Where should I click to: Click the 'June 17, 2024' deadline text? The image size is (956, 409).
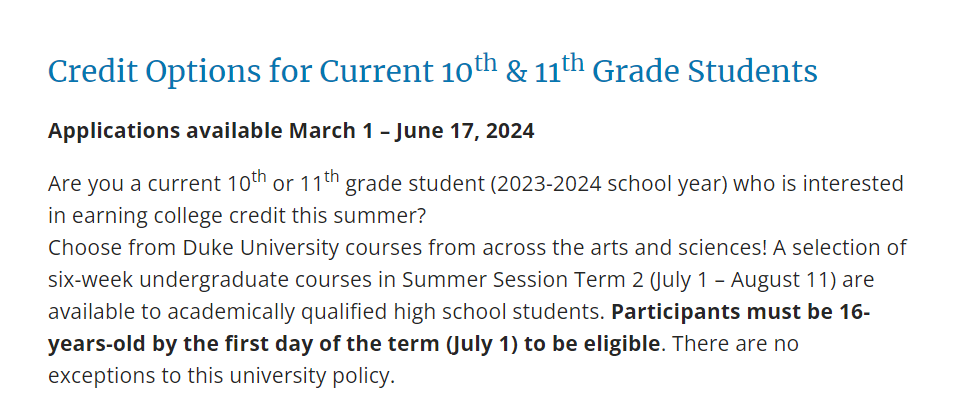tap(465, 130)
